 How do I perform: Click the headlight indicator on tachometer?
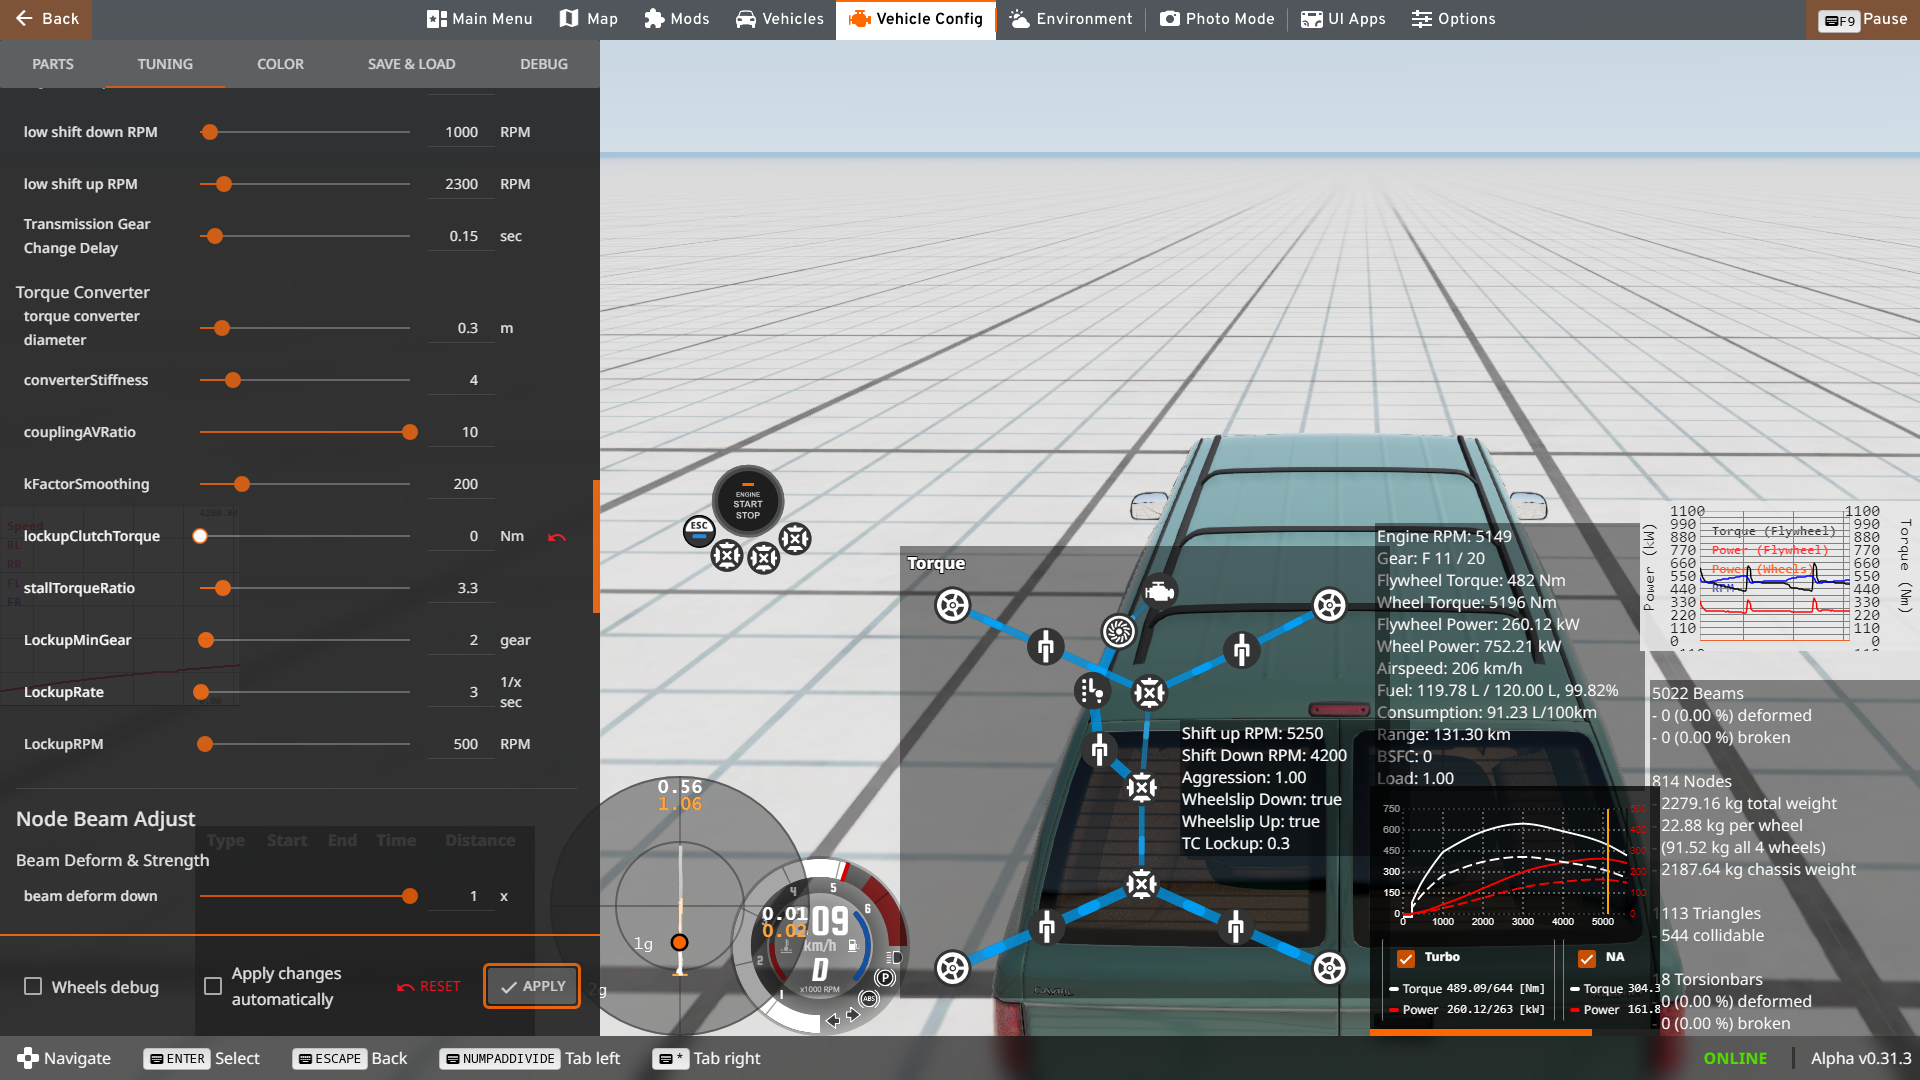point(894,957)
